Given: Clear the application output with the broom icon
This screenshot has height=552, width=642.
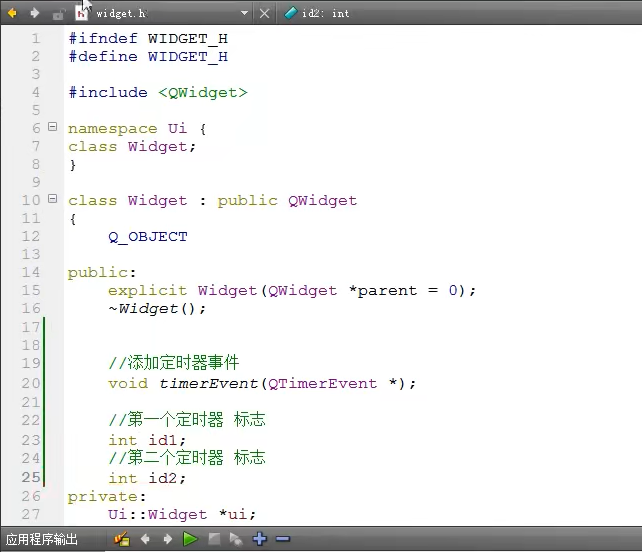Looking at the screenshot, I should tap(122, 539).
